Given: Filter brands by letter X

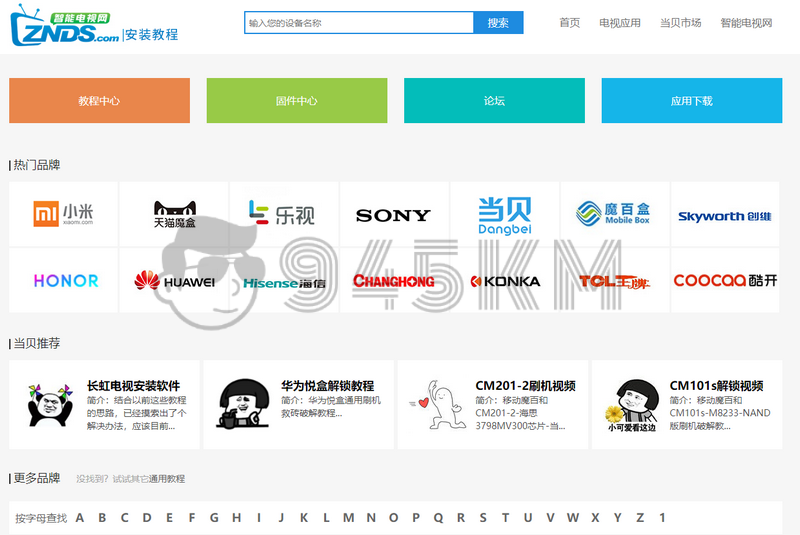Looking at the screenshot, I should (x=595, y=518).
